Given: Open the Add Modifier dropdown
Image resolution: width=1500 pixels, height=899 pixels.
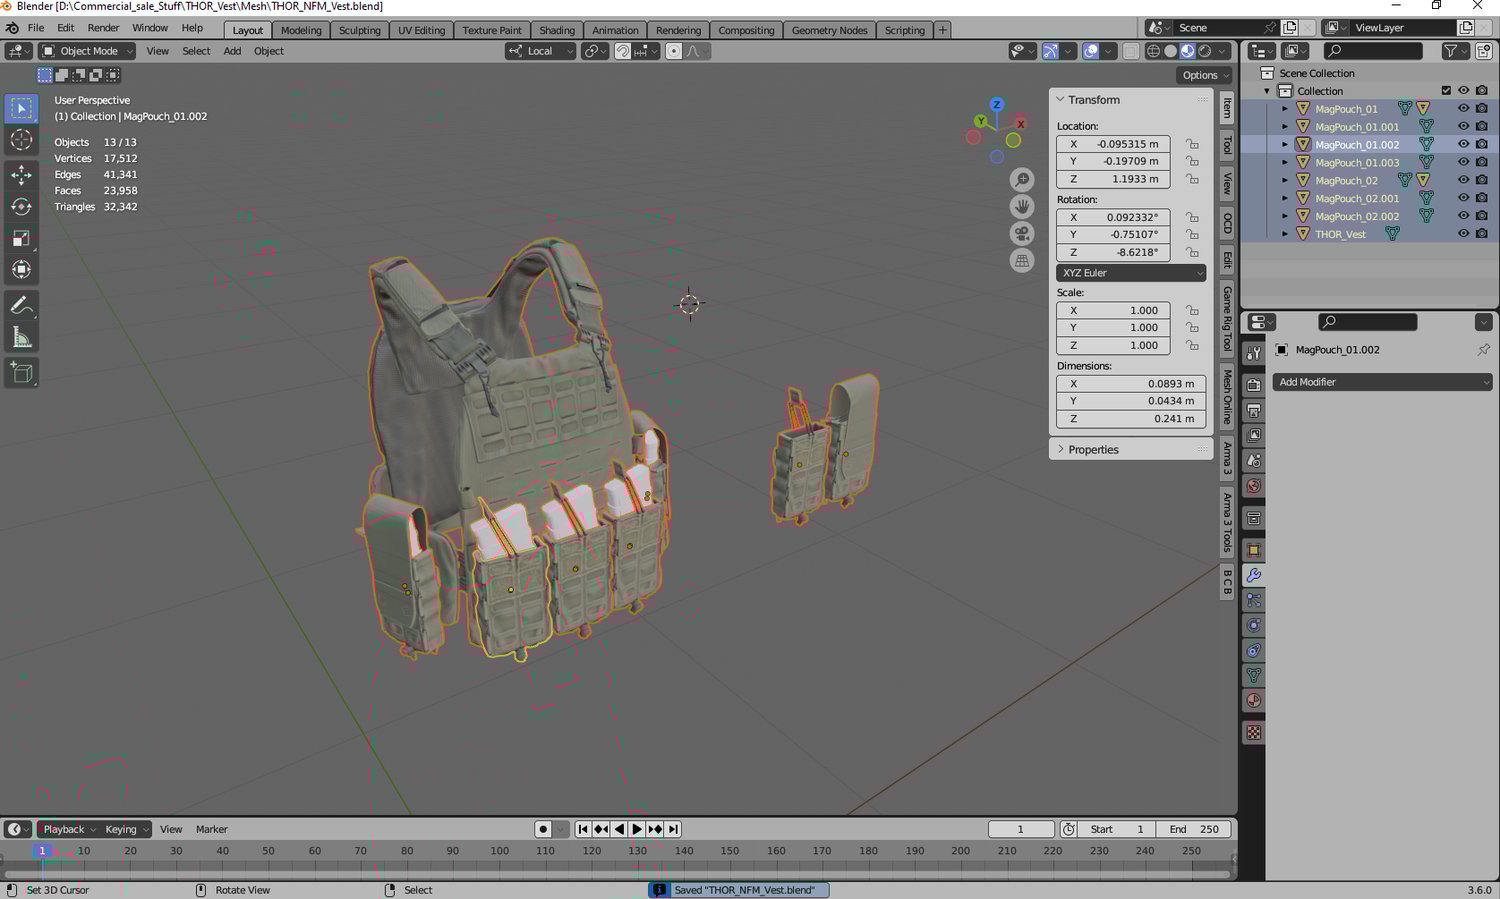Looking at the screenshot, I should point(1383,382).
